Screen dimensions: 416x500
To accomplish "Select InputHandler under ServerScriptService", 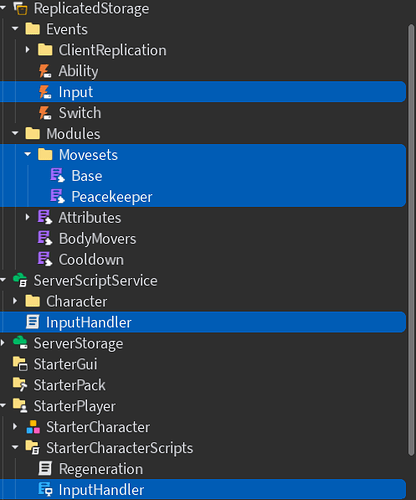I will (203, 322).
